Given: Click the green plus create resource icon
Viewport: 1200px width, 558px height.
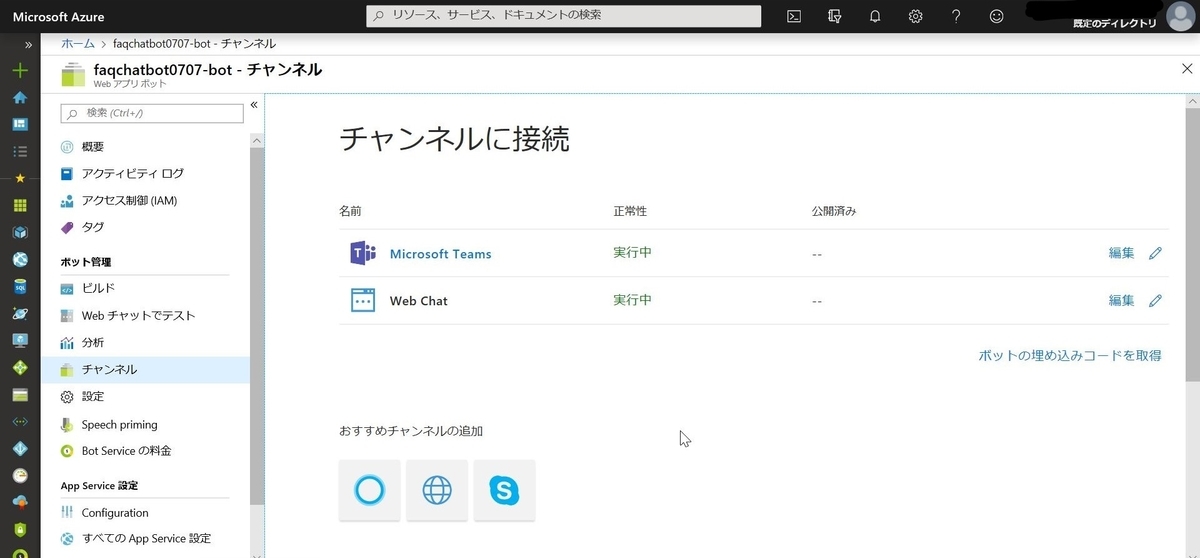Looking at the screenshot, I should [x=20, y=71].
